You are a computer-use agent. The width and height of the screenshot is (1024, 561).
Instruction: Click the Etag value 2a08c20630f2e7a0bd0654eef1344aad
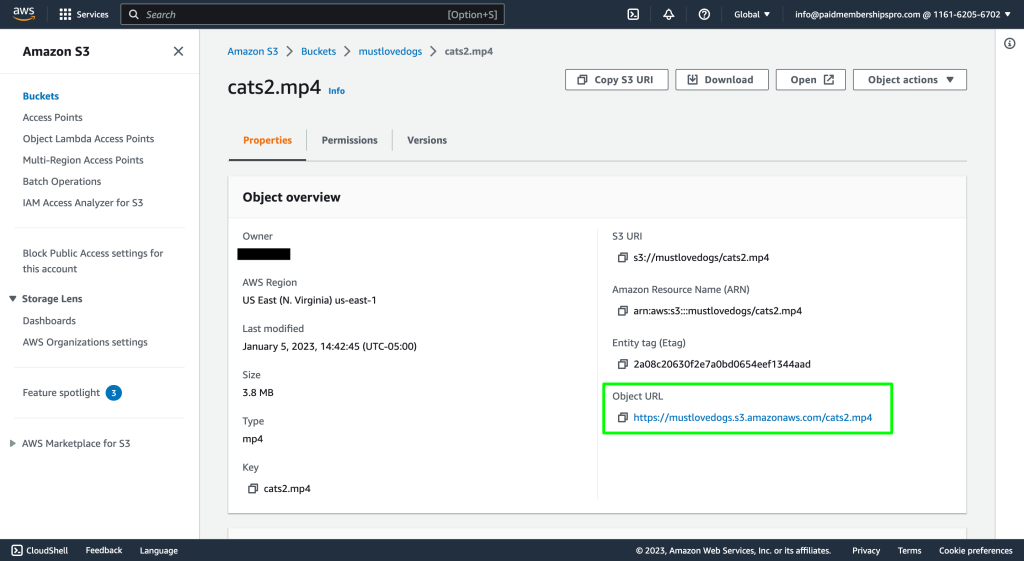pos(722,364)
